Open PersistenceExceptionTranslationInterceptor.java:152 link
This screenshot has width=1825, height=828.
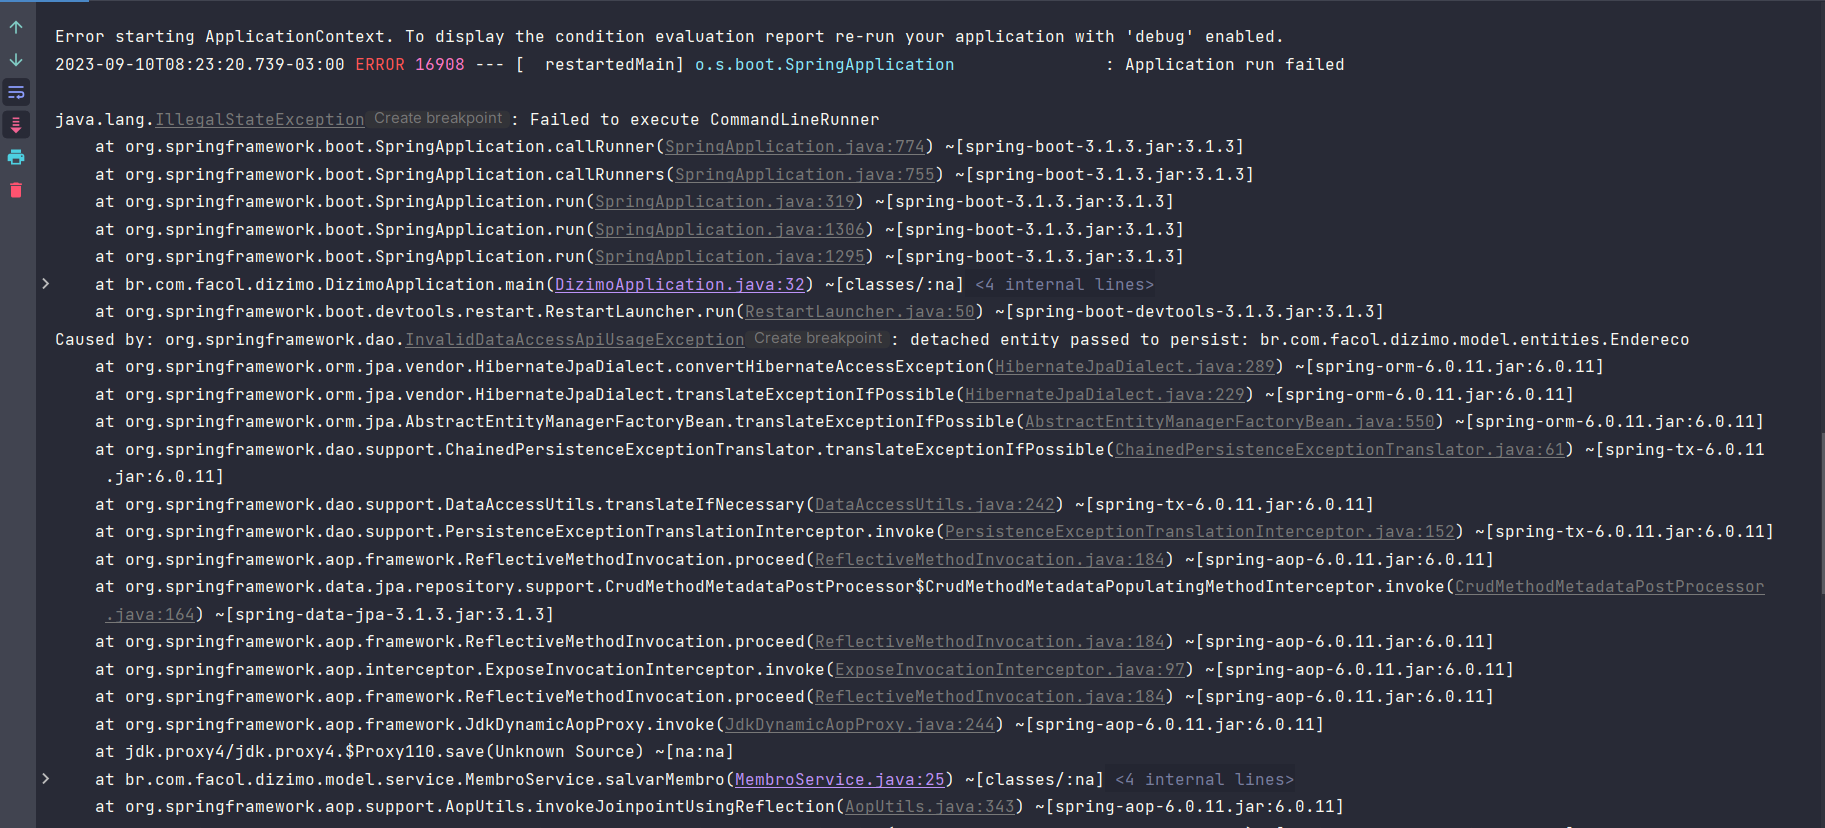coord(1200,532)
